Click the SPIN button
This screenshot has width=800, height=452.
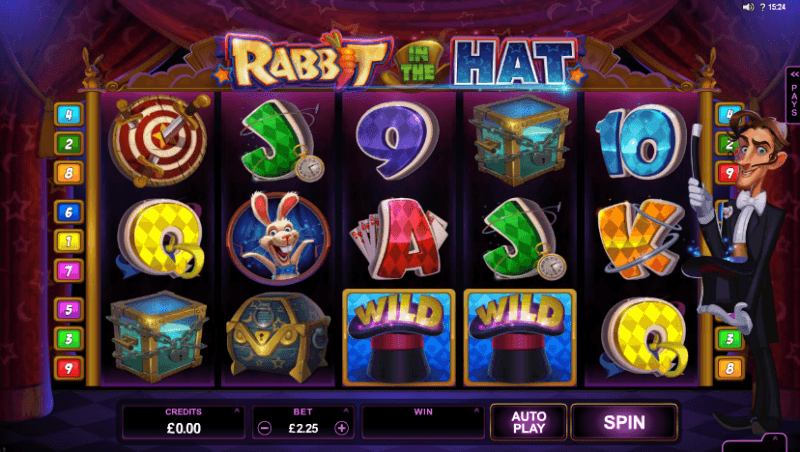coord(624,422)
